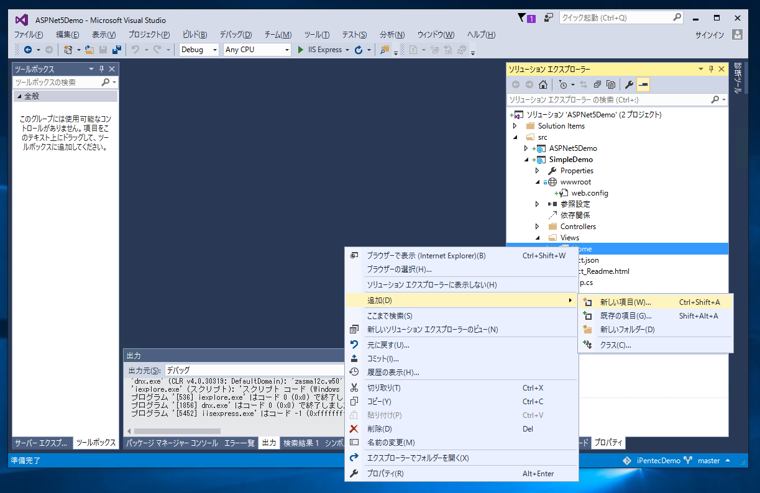
Task: Select 削除(D) in the context menu
Action: (x=461, y=429)
